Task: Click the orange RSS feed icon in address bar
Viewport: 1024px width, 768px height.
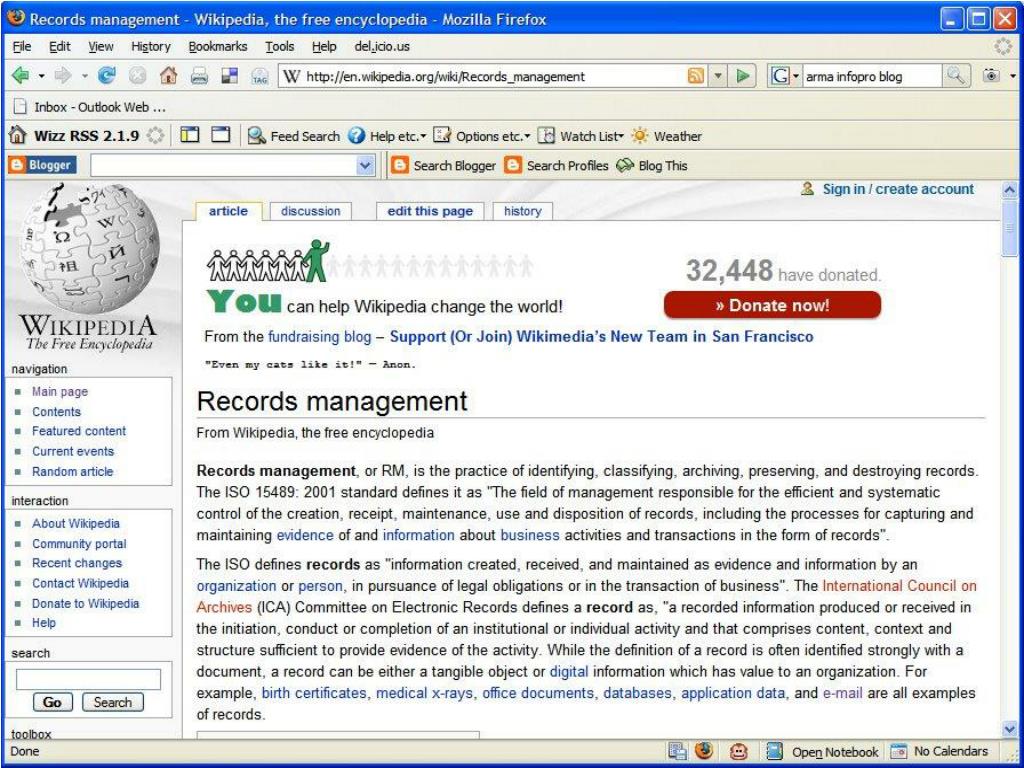Action: [x=696, y=76]
